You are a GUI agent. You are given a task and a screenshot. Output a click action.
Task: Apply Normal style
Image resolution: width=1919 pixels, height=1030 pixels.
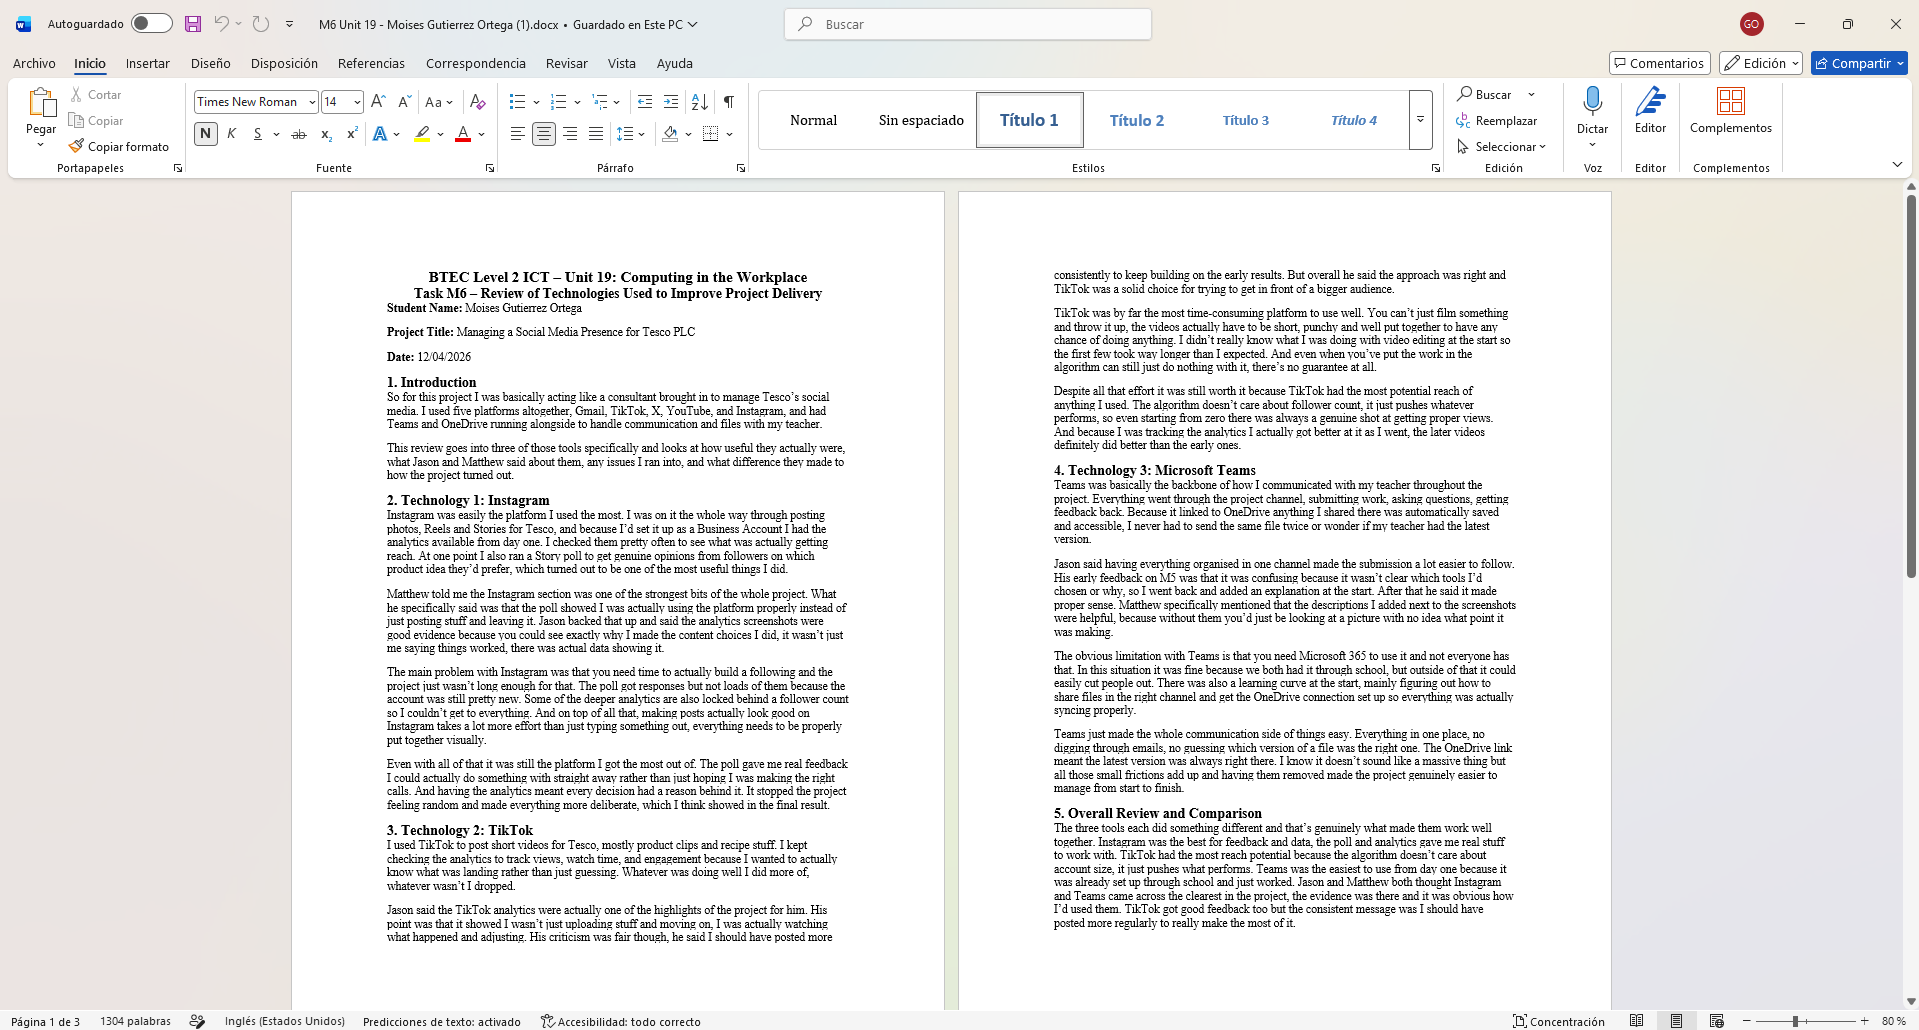pos(813,120)
